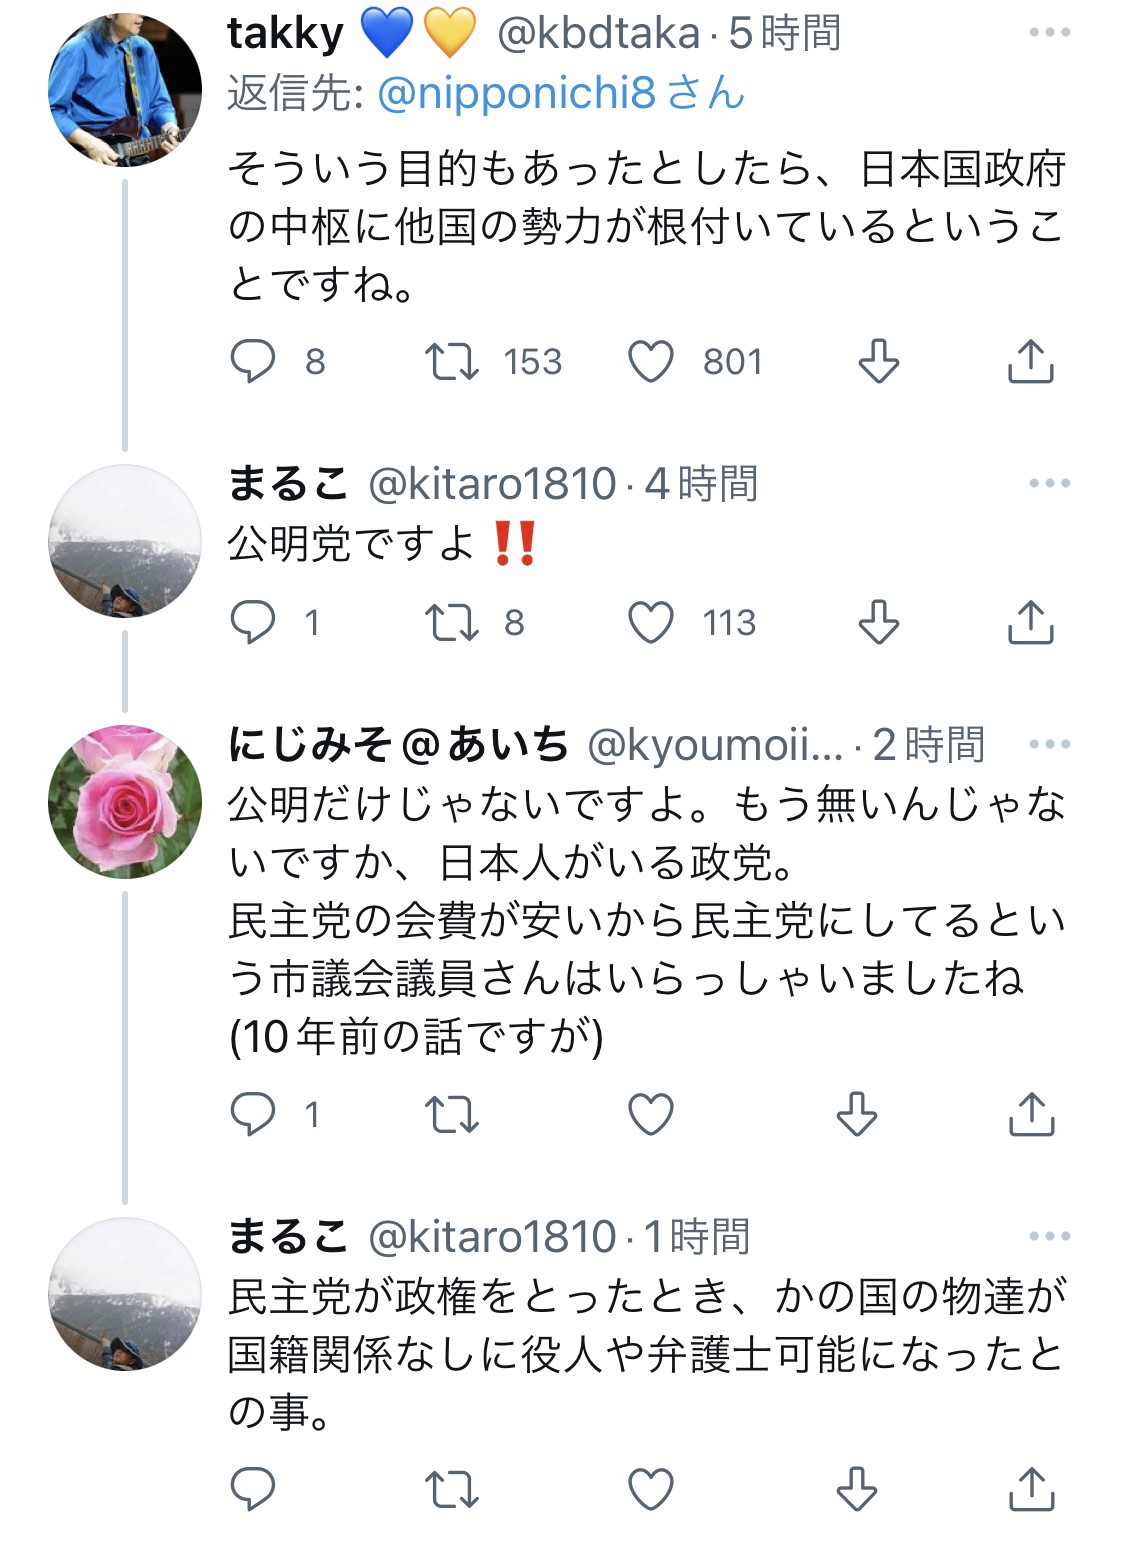Viewport: 1125px width, 1544px height.
Task: Downvote the 公明党ですよ tweet
Action: [879, 622]
